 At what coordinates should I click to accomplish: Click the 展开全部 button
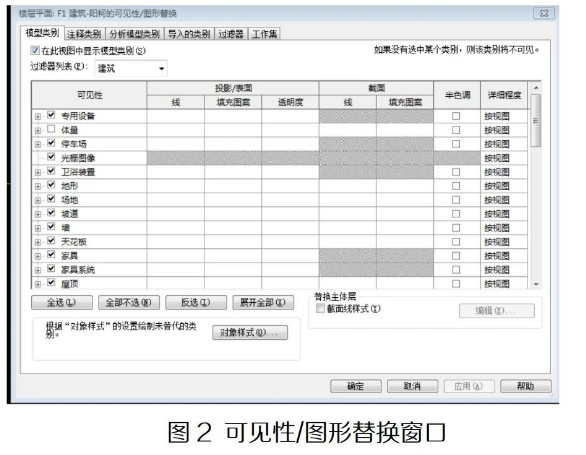263,302
